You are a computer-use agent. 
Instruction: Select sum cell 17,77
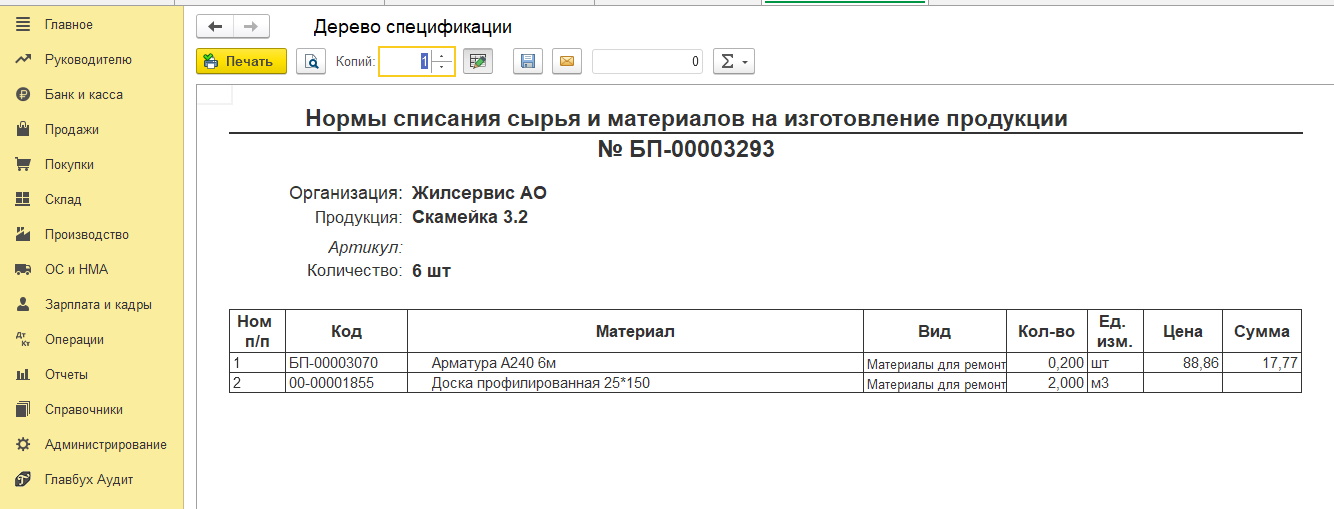(1261, 363)
